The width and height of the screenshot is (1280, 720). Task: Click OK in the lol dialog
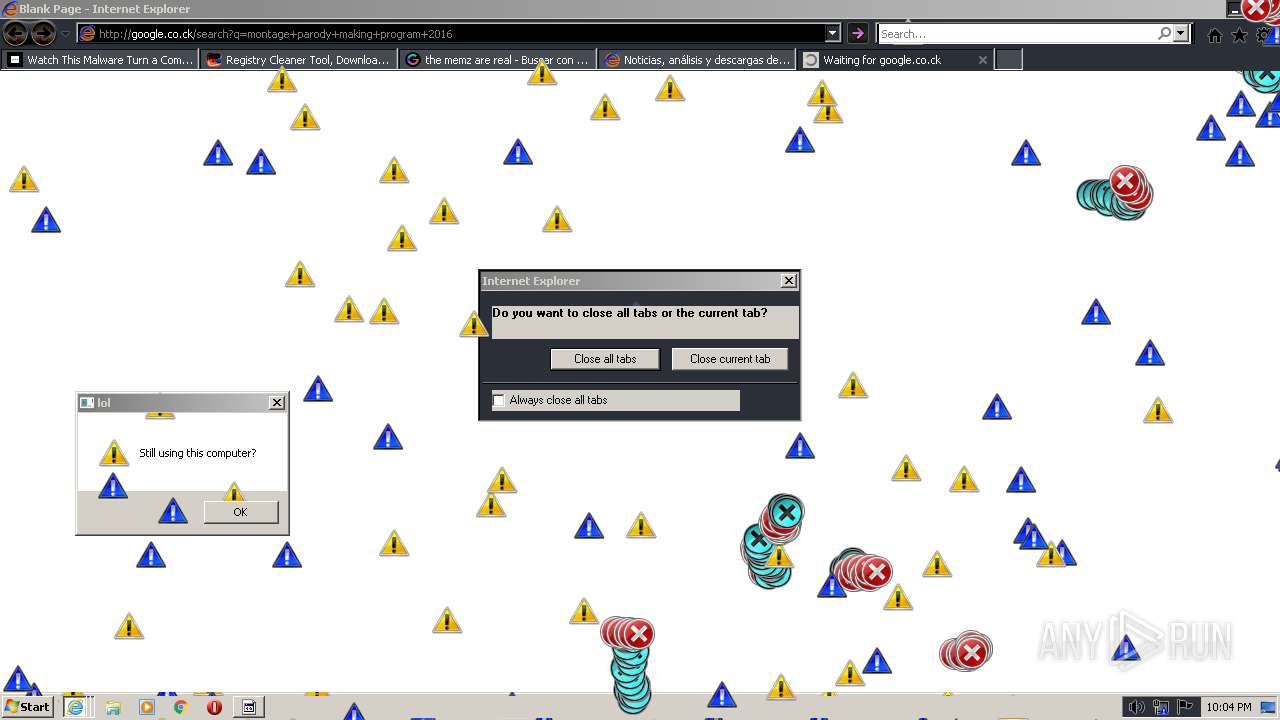[240, 512]
